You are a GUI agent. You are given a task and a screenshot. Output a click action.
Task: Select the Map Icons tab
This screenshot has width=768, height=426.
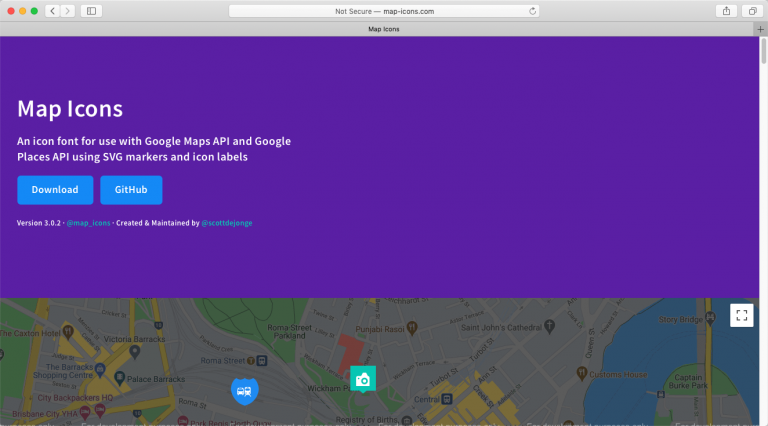coord(384,29)
